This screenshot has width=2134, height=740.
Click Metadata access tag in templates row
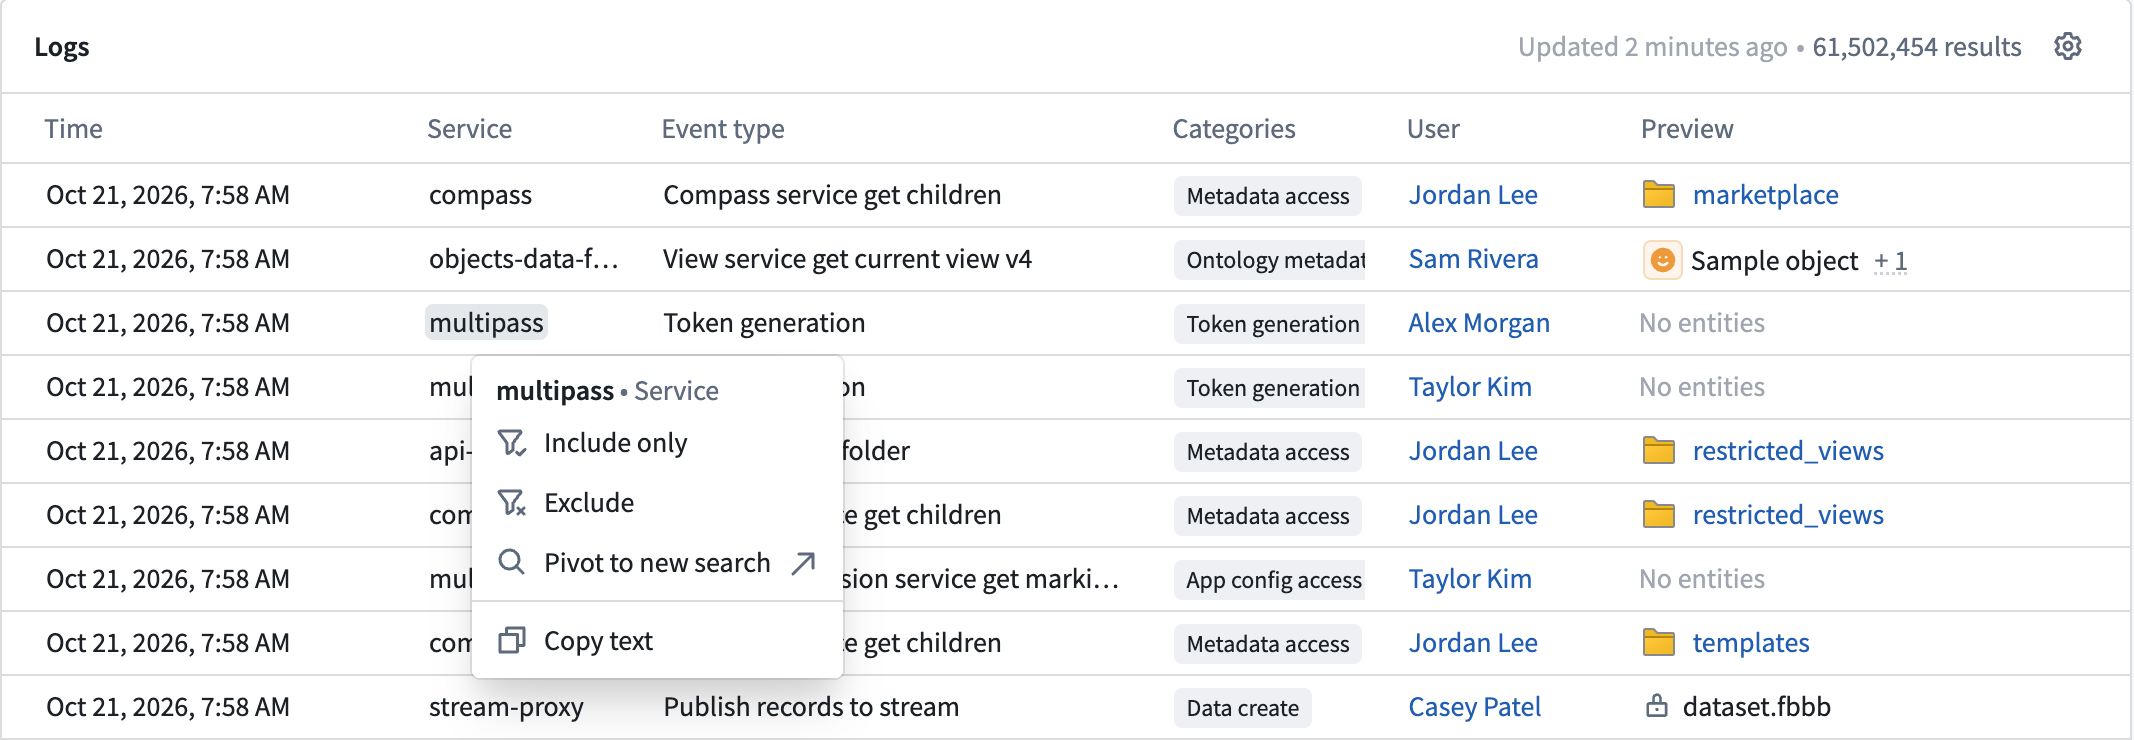click(1268, 644)
